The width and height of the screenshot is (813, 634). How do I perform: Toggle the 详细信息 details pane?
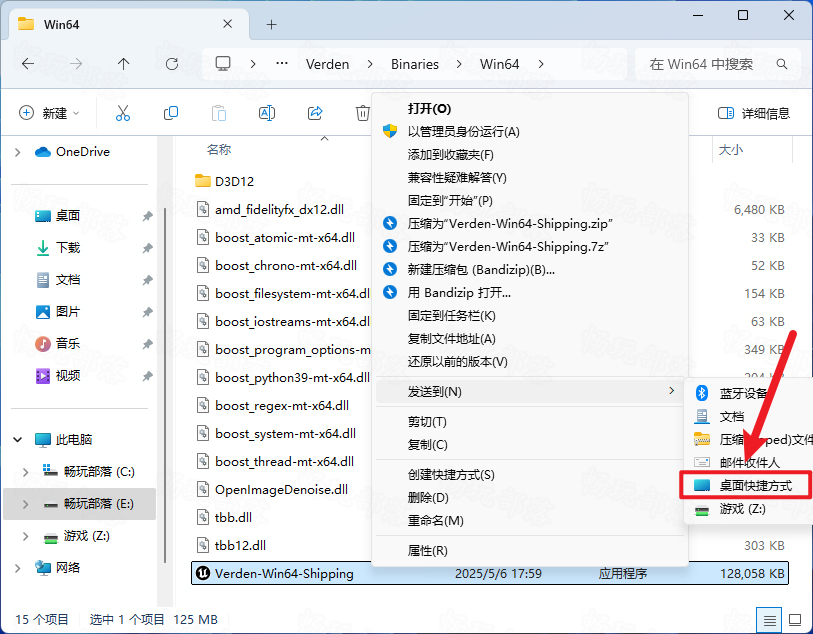coord(754,113)
